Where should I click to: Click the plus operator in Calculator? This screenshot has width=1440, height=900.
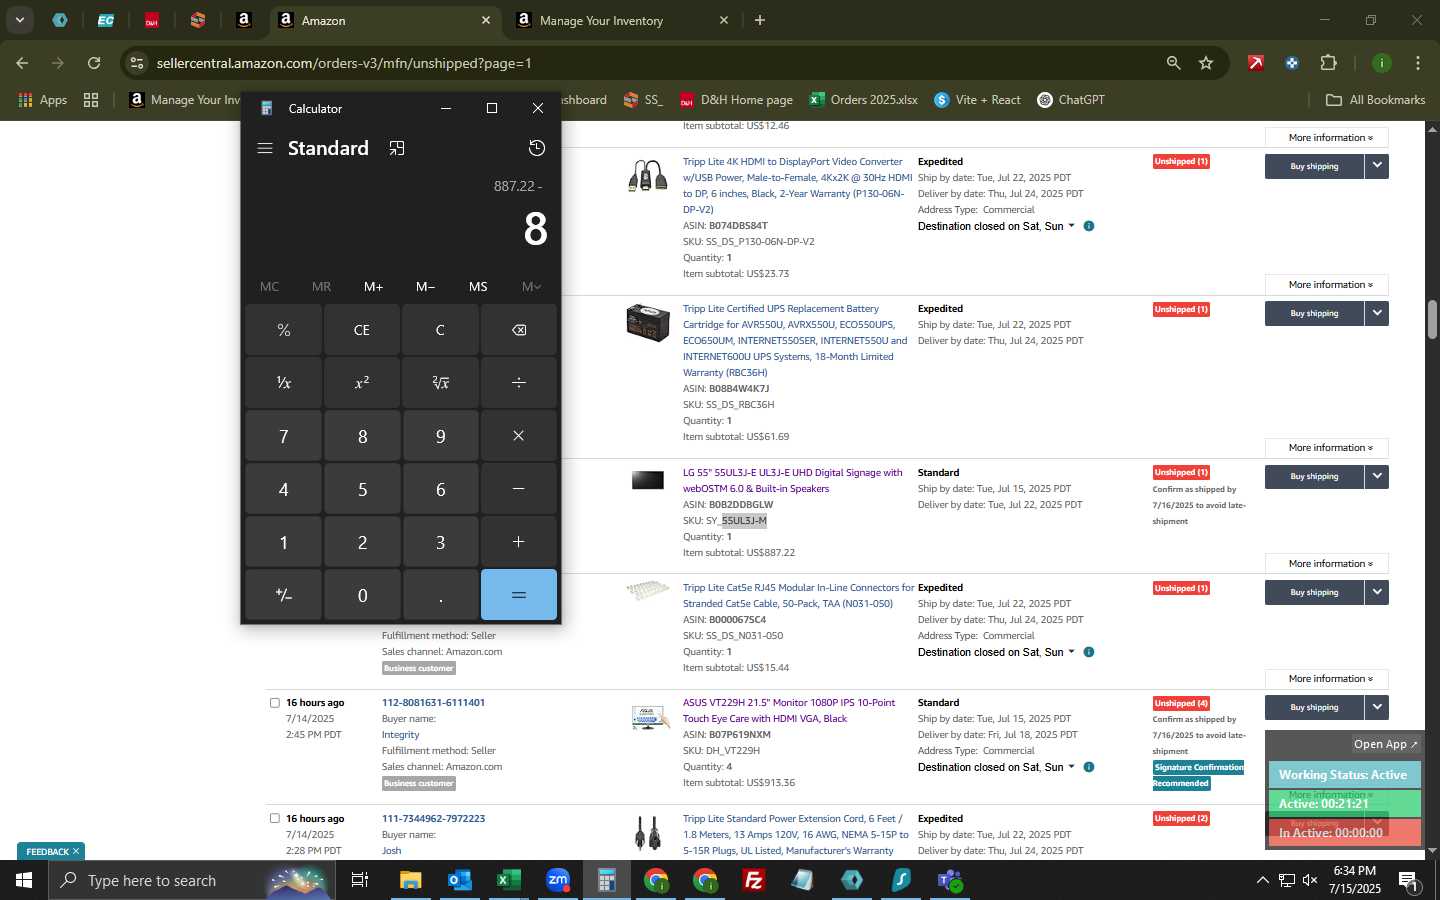518,542
